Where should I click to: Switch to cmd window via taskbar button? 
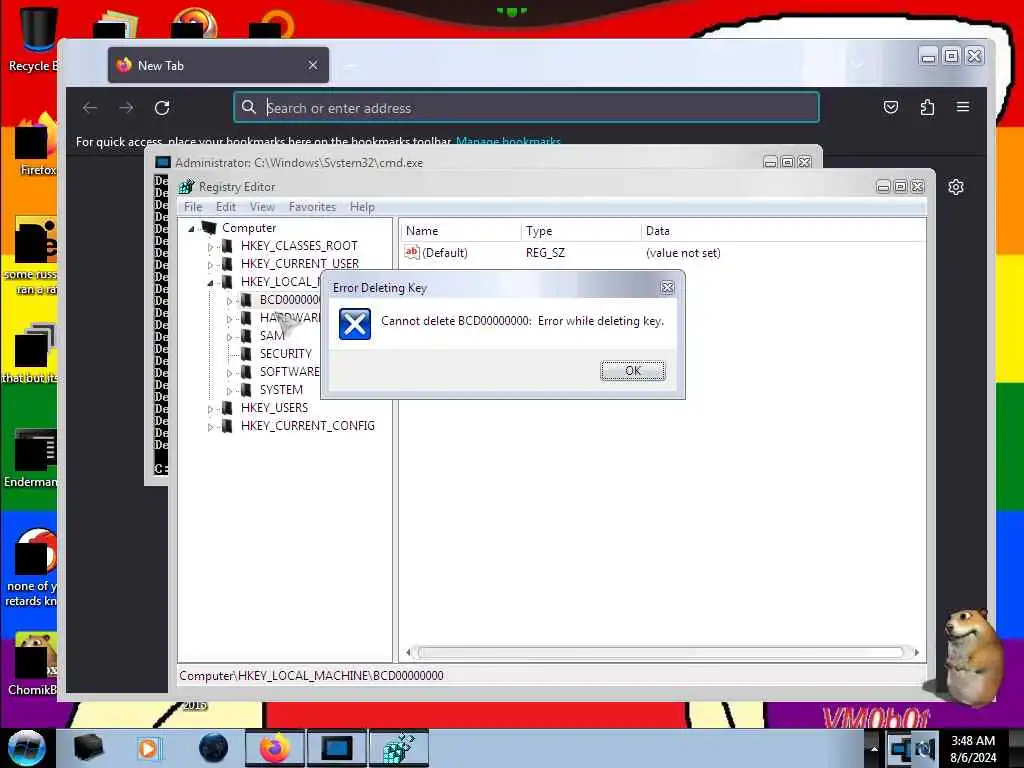coord(336,748)
